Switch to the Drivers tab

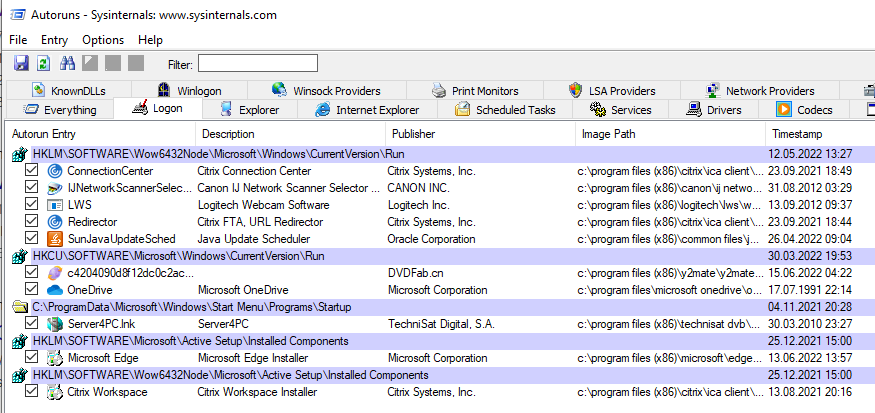[714, 110]
